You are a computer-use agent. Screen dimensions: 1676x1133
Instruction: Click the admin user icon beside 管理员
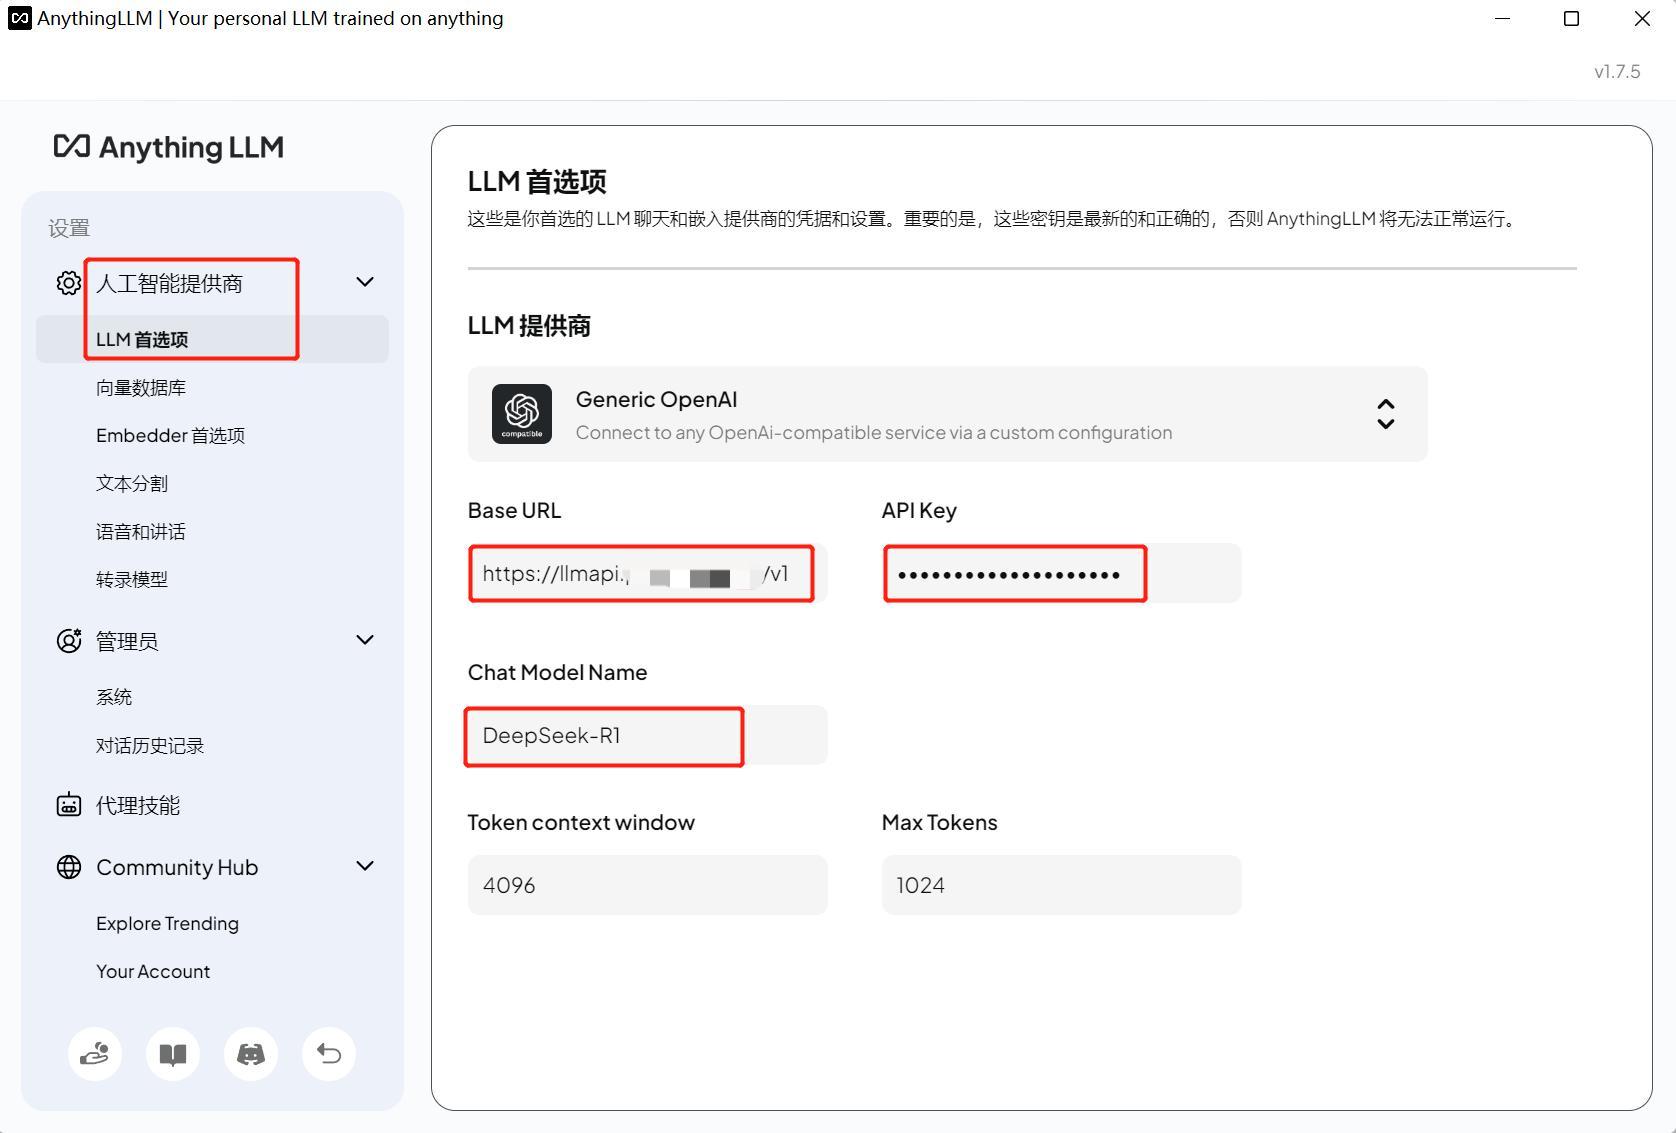(x=68, y=641)
